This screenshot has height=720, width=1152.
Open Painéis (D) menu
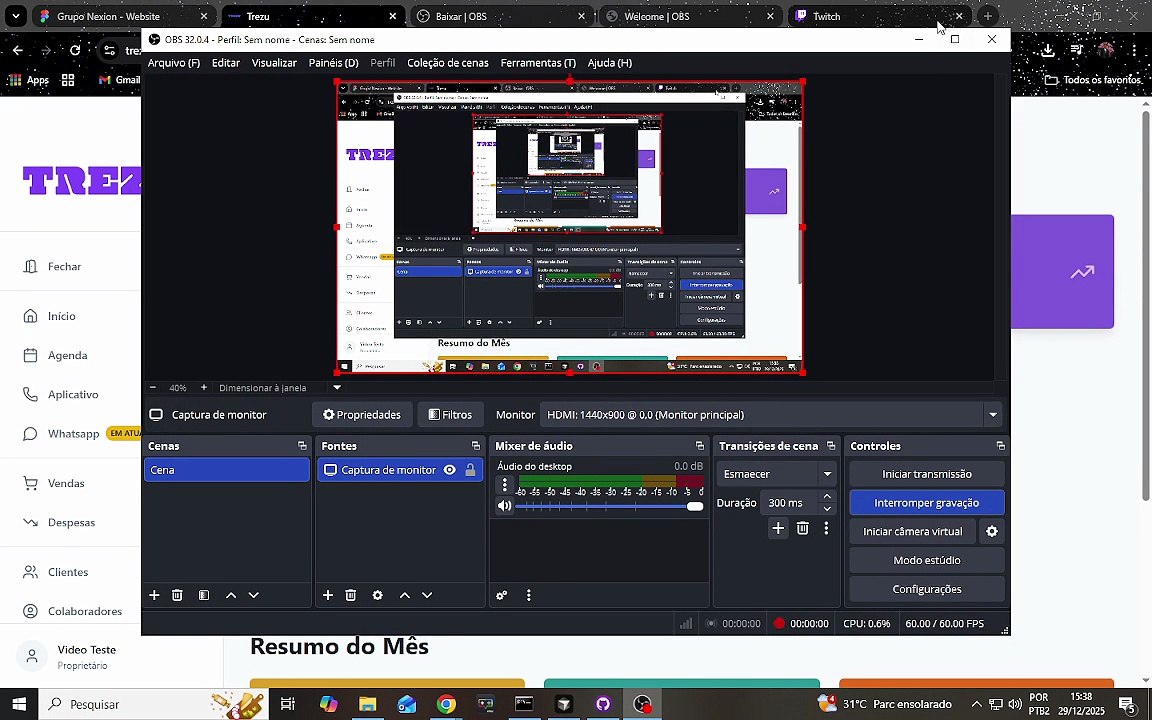coord(334,63)
